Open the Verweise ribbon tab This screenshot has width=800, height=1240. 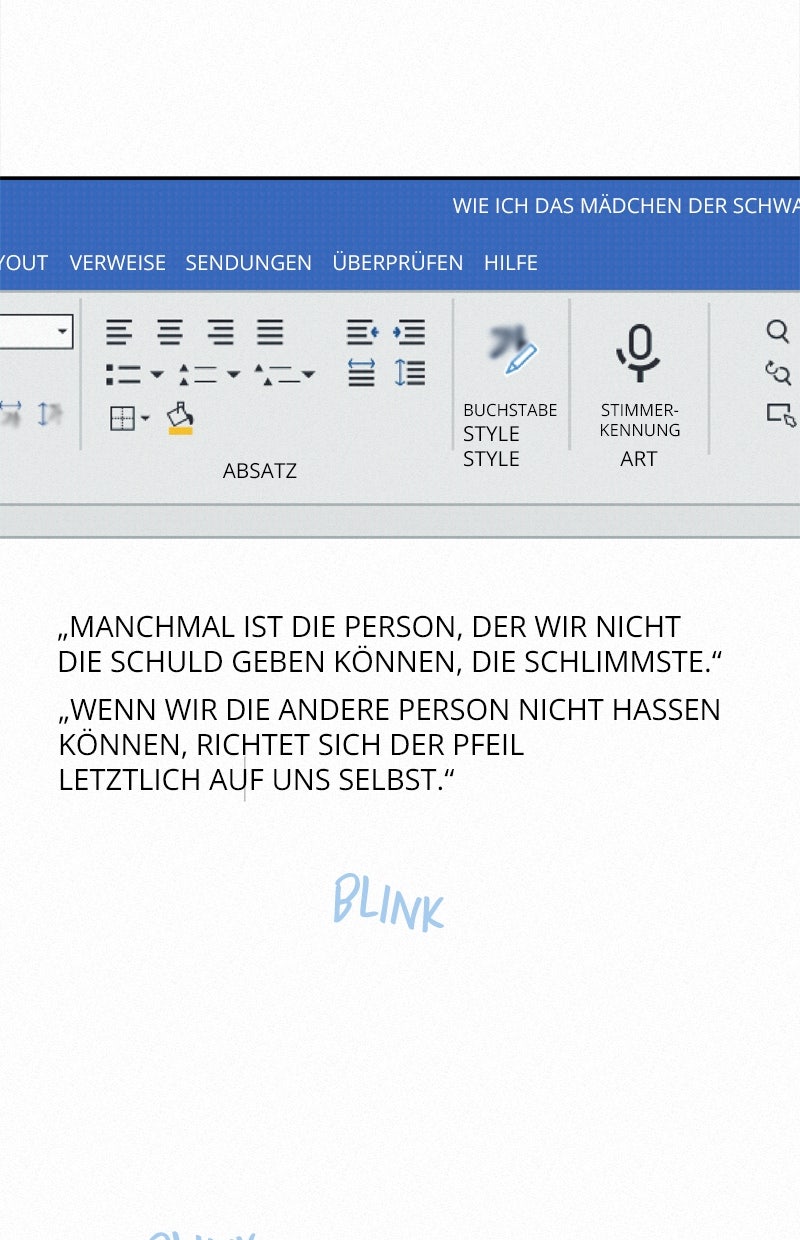coord(117,263)
